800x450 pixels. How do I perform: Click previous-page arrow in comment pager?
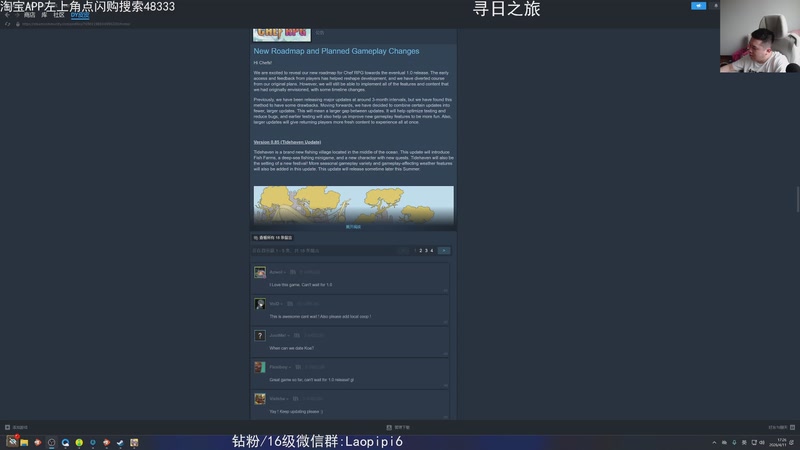point(404,251)
